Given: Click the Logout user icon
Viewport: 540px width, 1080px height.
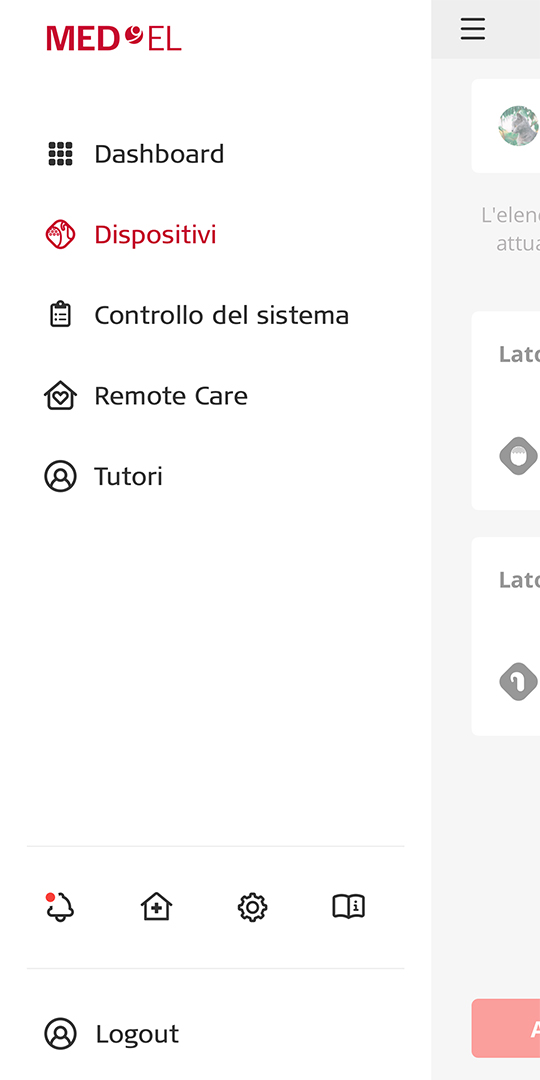Looking at the screenshot, I should tap(61, 1034).
